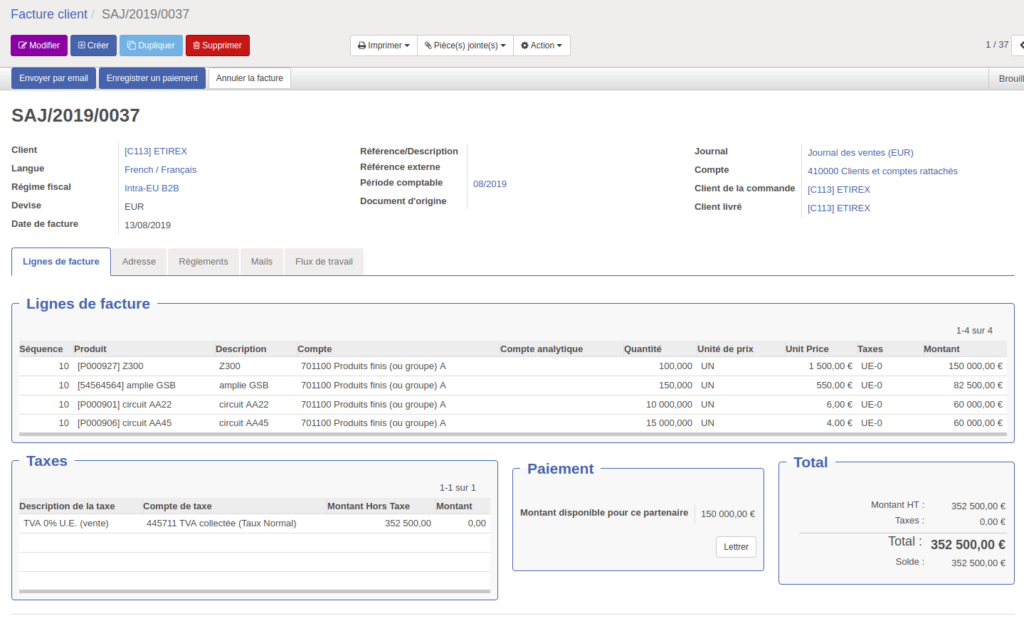1024x638 pixels.
Task: Select product row [54564564] amplie GSB
Action: click(x=513, y=386)
